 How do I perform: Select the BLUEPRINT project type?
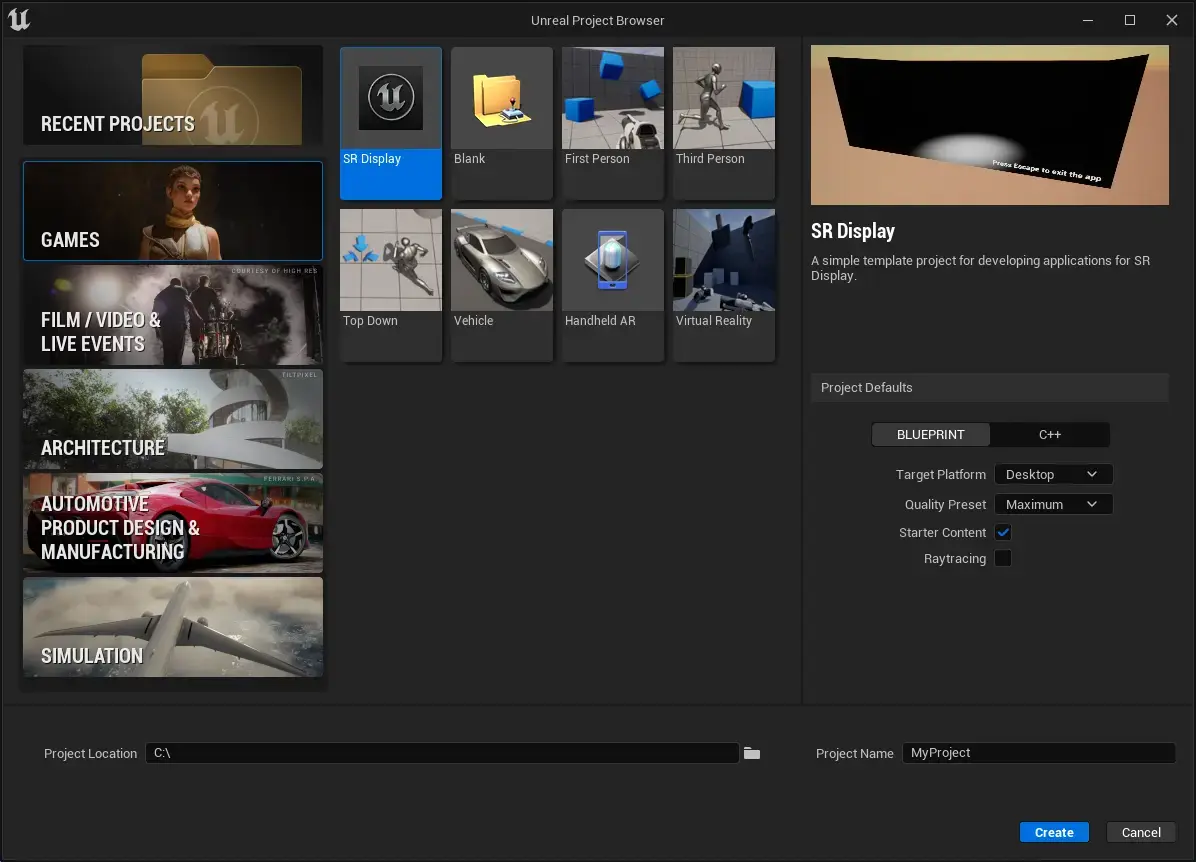pyautogui.click(x=931, y=435)
